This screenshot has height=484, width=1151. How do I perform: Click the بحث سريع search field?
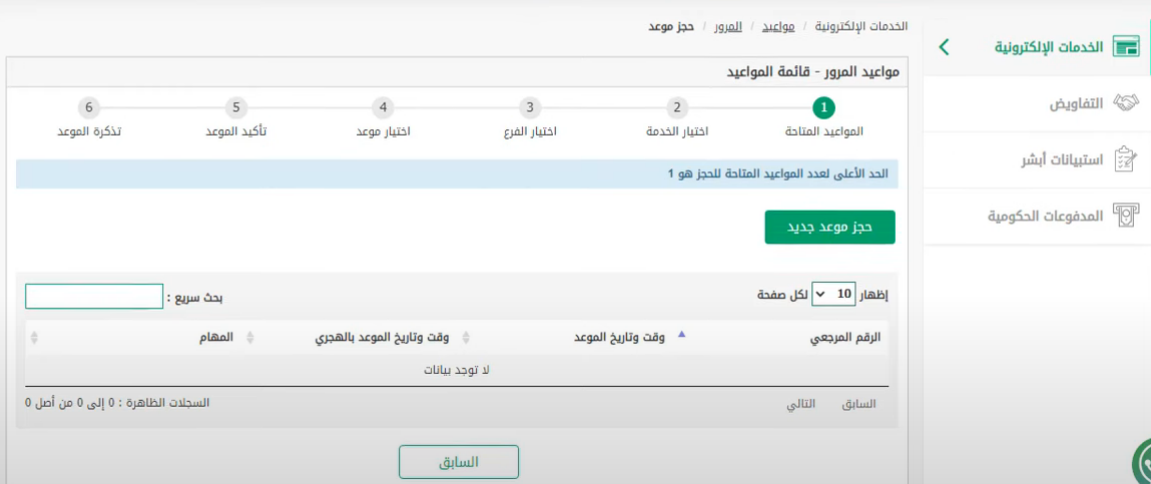(x=94, y=297)
